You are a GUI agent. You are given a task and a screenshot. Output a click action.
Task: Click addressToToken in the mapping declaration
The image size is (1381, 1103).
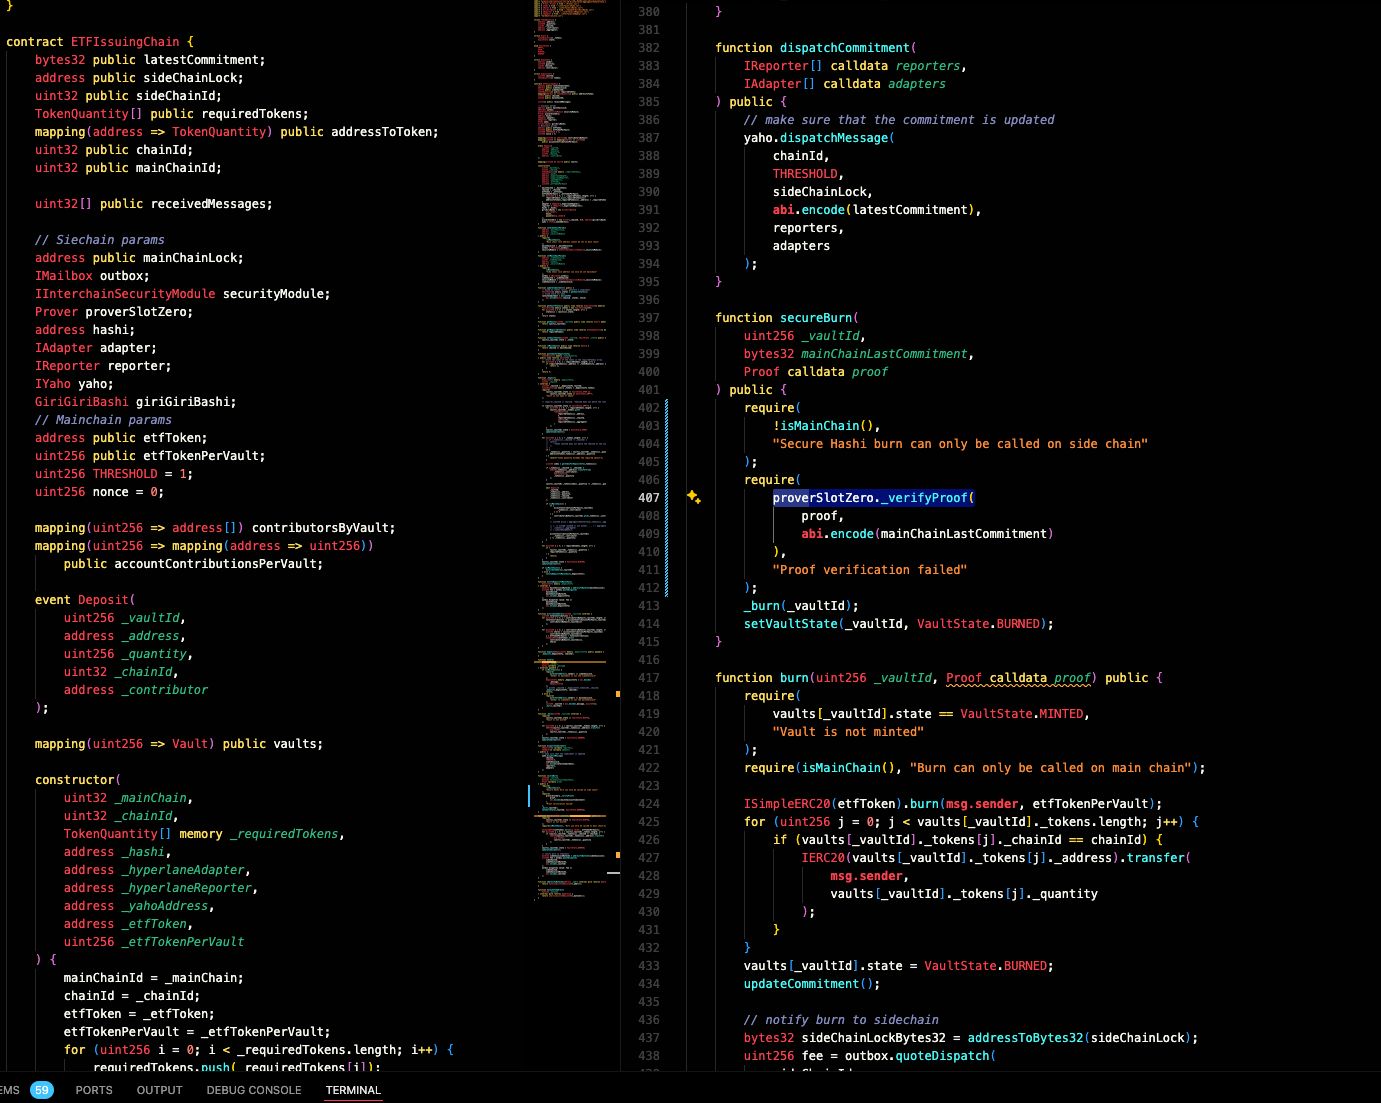382,132
